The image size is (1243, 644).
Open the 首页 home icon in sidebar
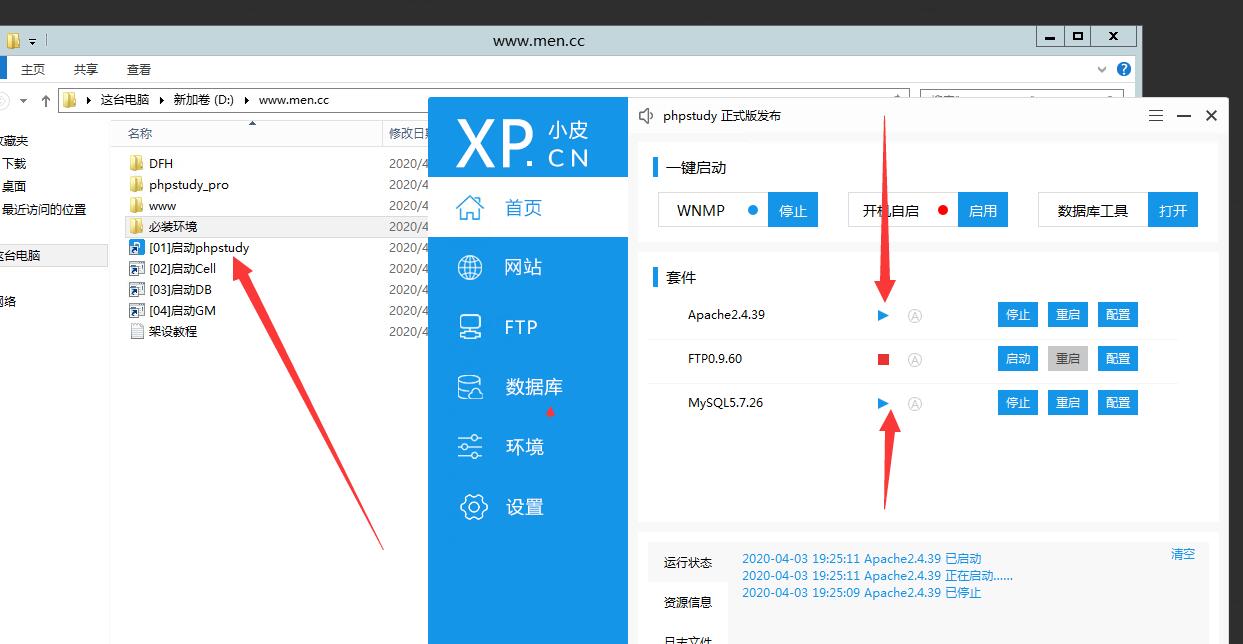pyautogui.click(x=470, y=208)
